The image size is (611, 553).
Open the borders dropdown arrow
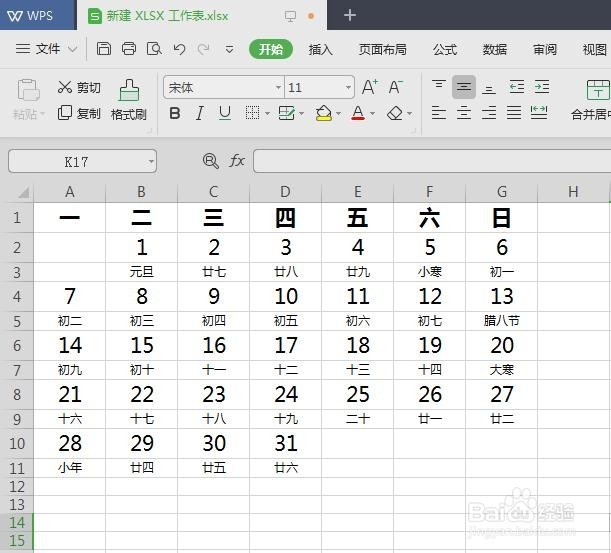tap(267, 114)
